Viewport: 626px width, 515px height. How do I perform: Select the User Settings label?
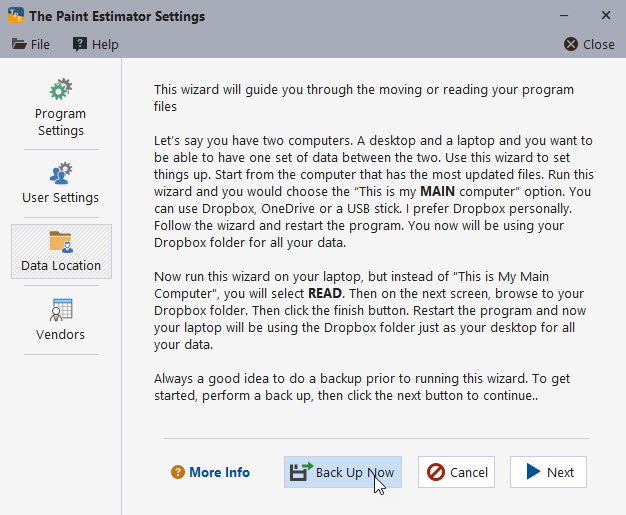click(61, 197)
